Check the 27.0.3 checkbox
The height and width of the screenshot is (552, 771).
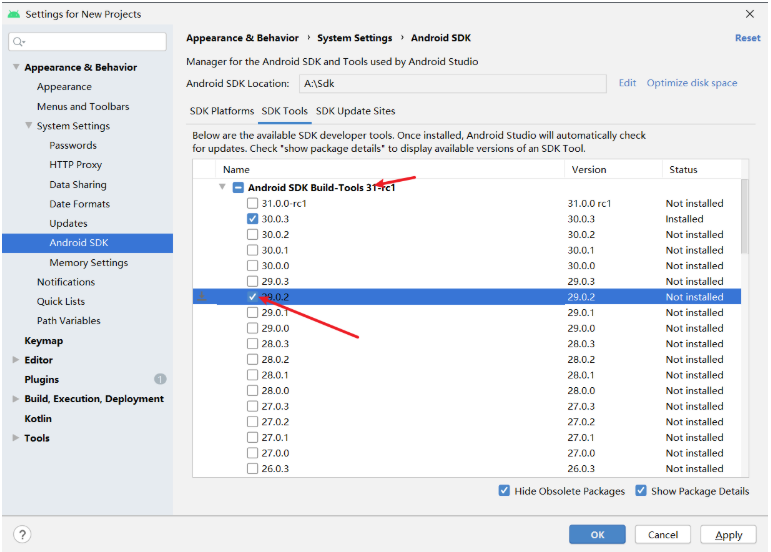pyautogui.click(x=252, y=406)
